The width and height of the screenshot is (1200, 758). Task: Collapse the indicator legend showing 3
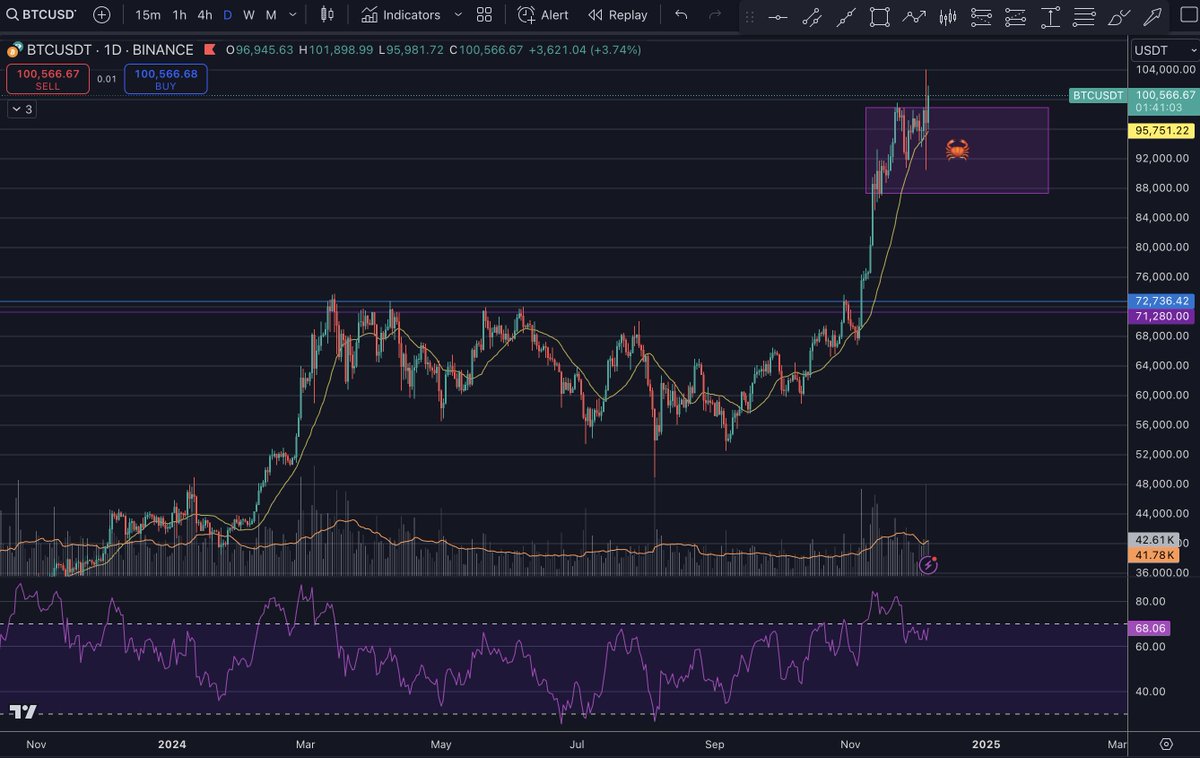(x=22, y=110)
